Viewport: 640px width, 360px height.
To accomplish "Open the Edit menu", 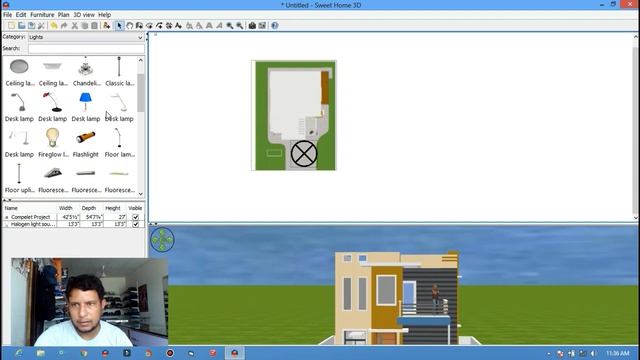I will (x=21, y=15).
